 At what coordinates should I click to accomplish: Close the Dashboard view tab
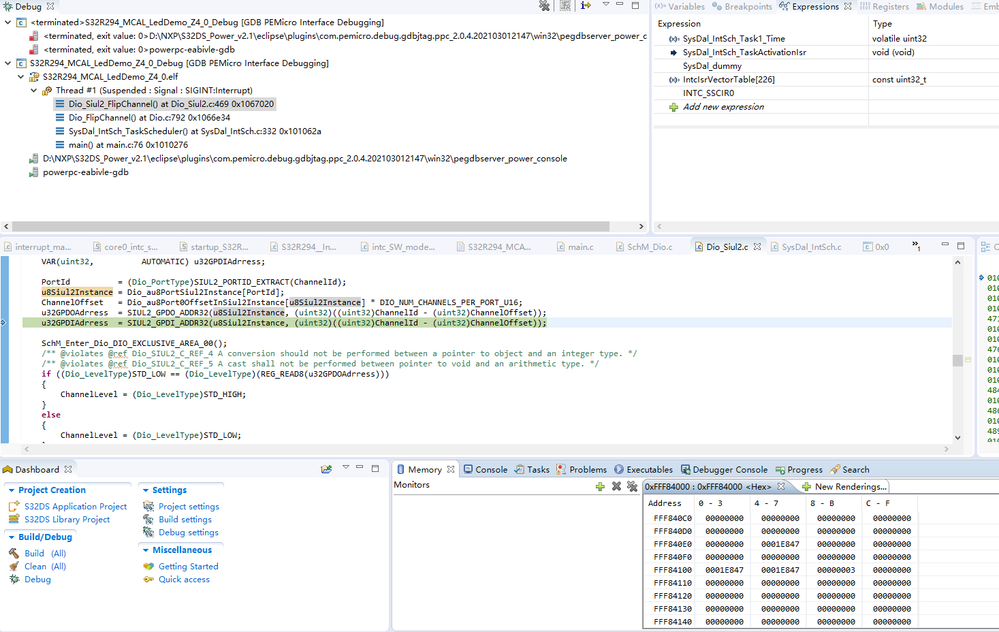[68, 470]
